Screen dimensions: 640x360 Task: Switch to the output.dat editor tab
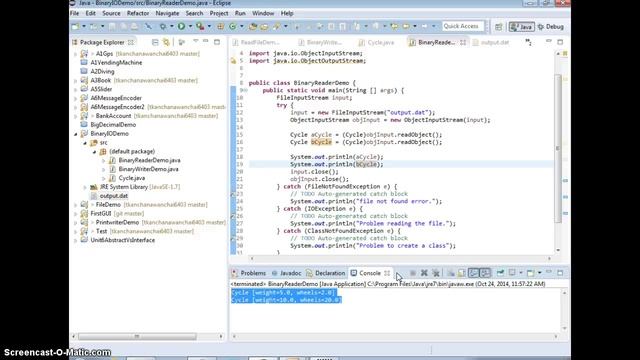coord(491,42)
